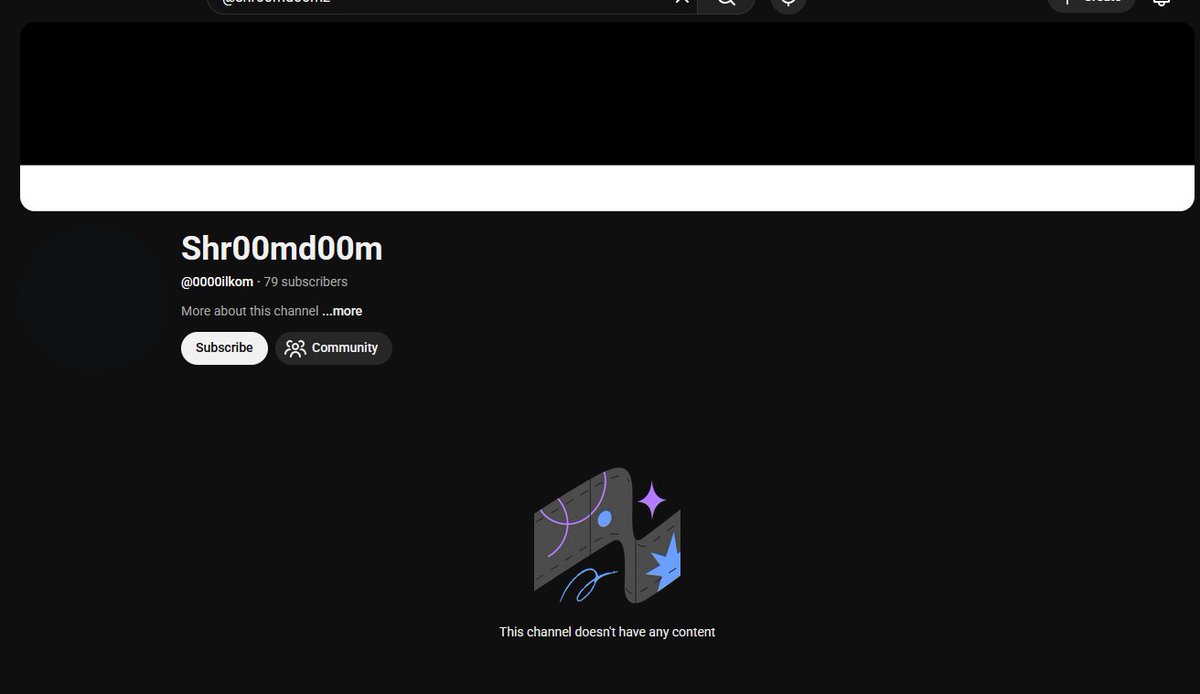Screen dimensions: 1200x694
Task: Click the magnifier search button
Action: coord(726,4)
